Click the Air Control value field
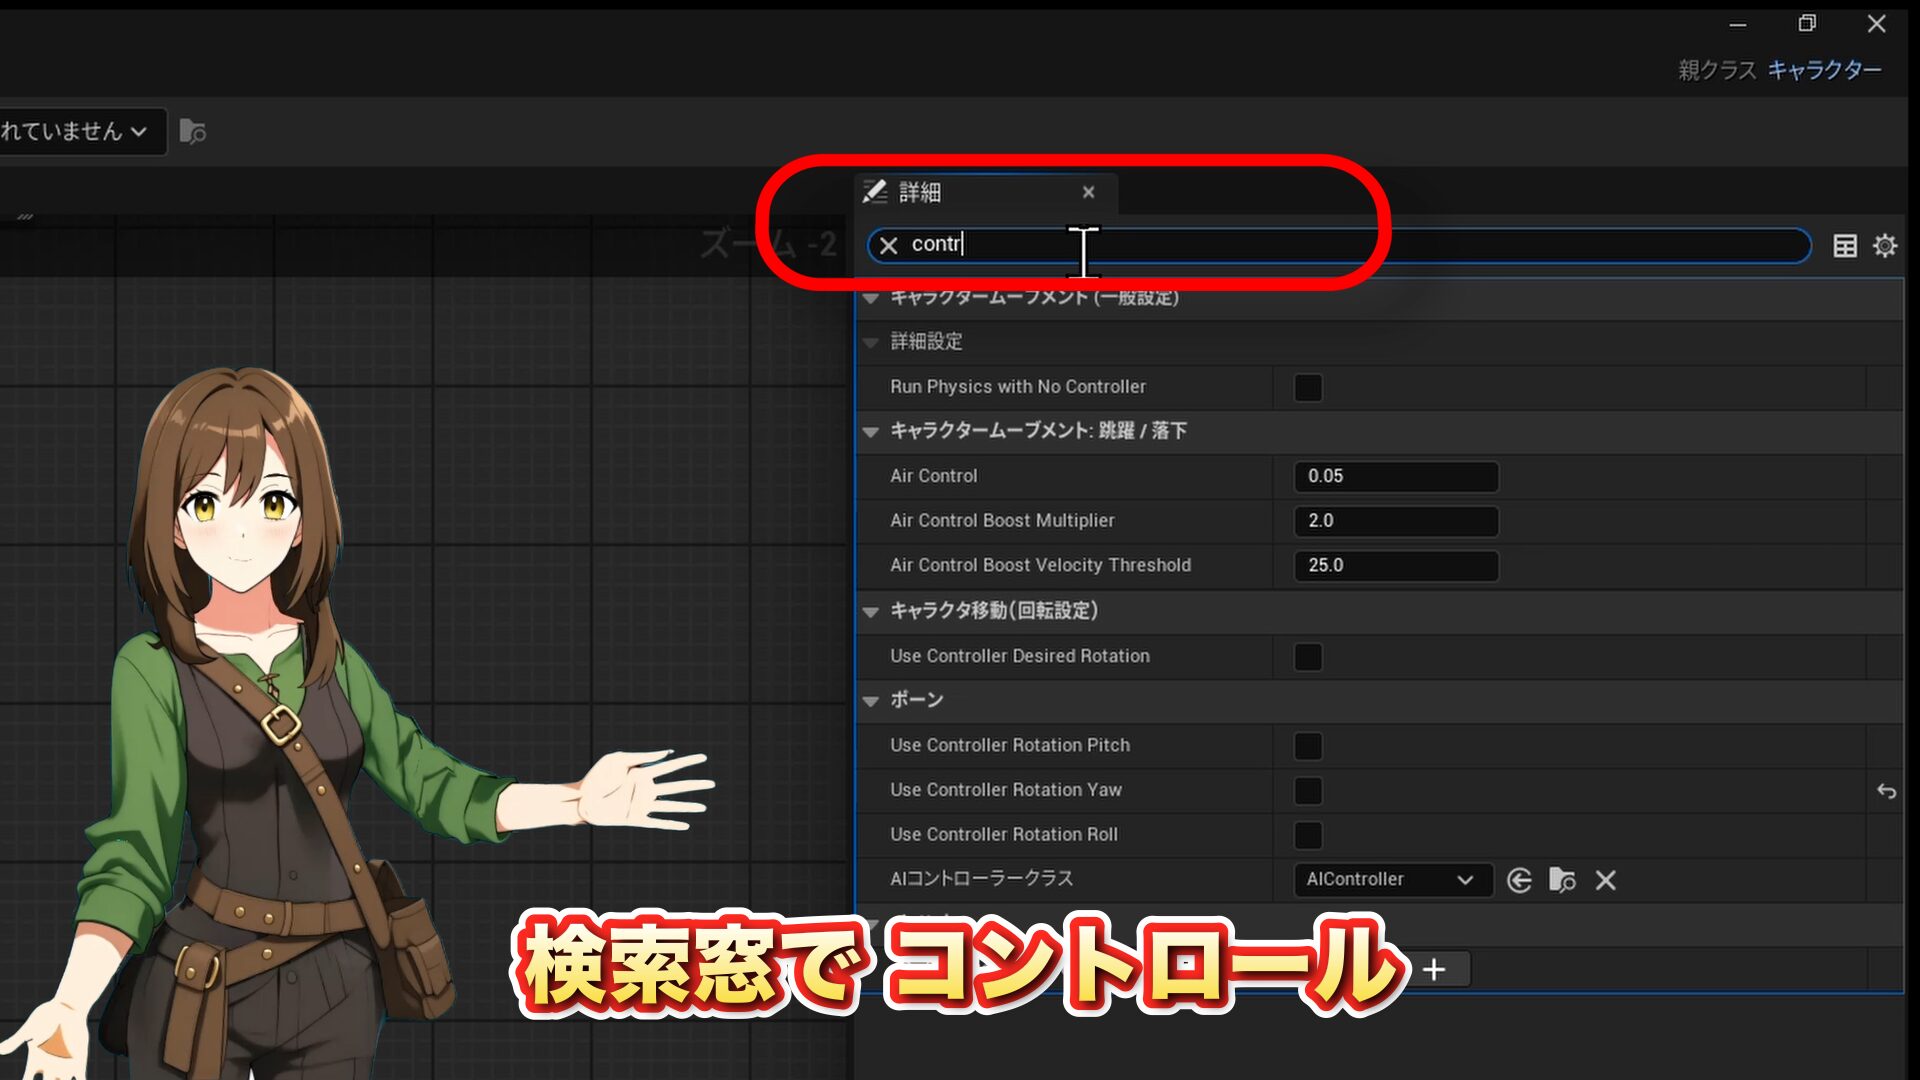The height and width of the screenshot is (1080, 1920). (1395, 477)
